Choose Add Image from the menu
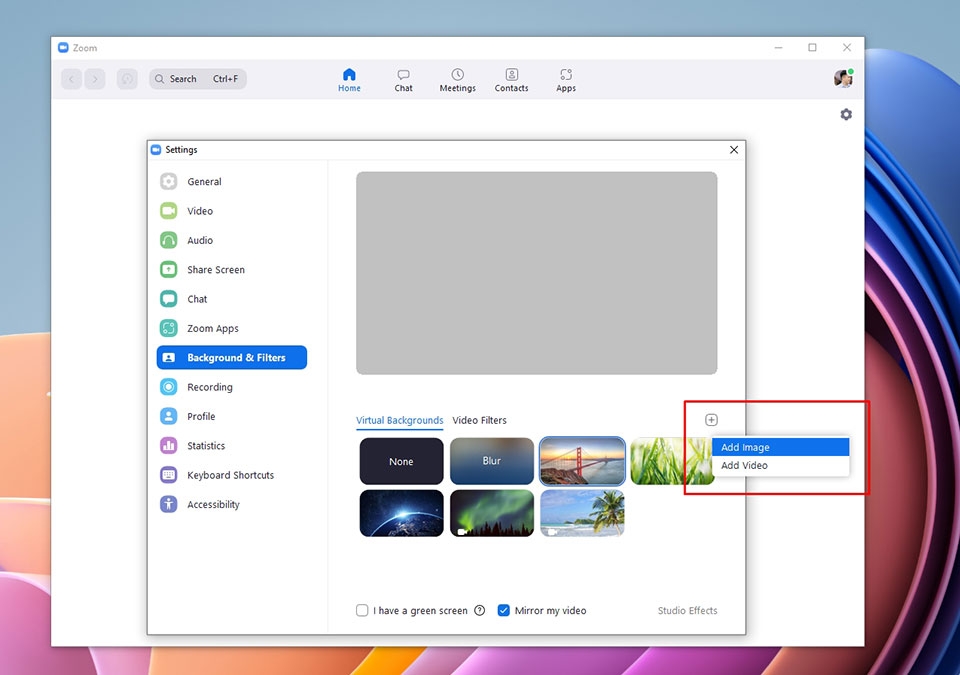 click(x=781, y=448)
